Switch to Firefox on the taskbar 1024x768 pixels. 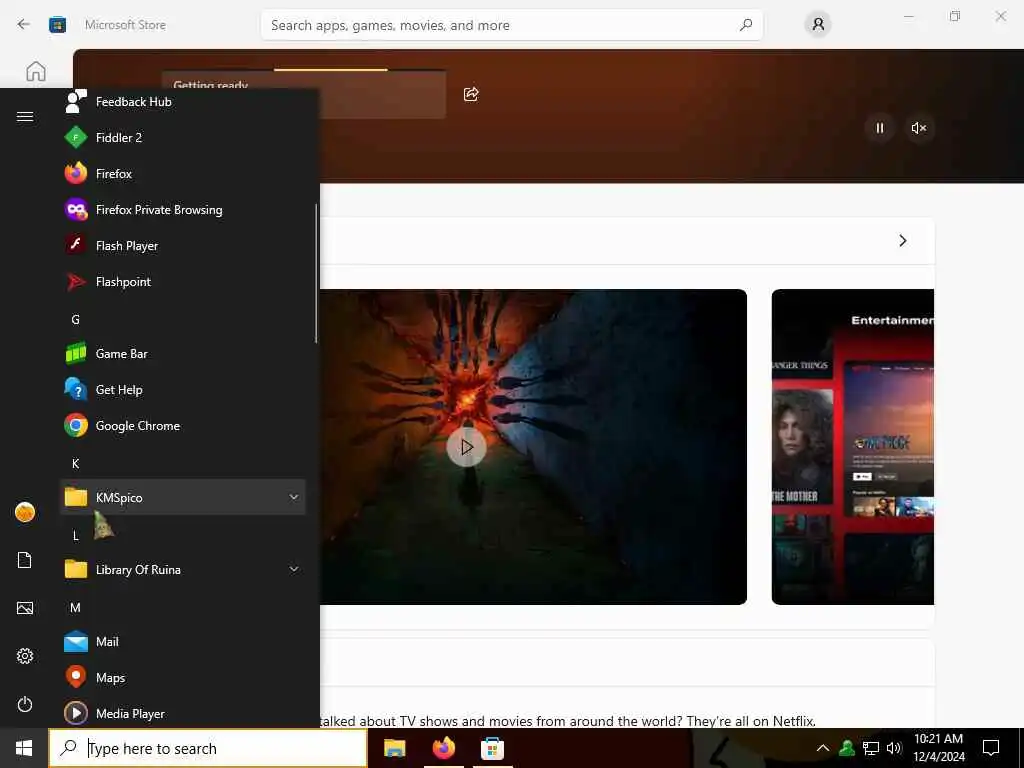(x=443, y=748)
